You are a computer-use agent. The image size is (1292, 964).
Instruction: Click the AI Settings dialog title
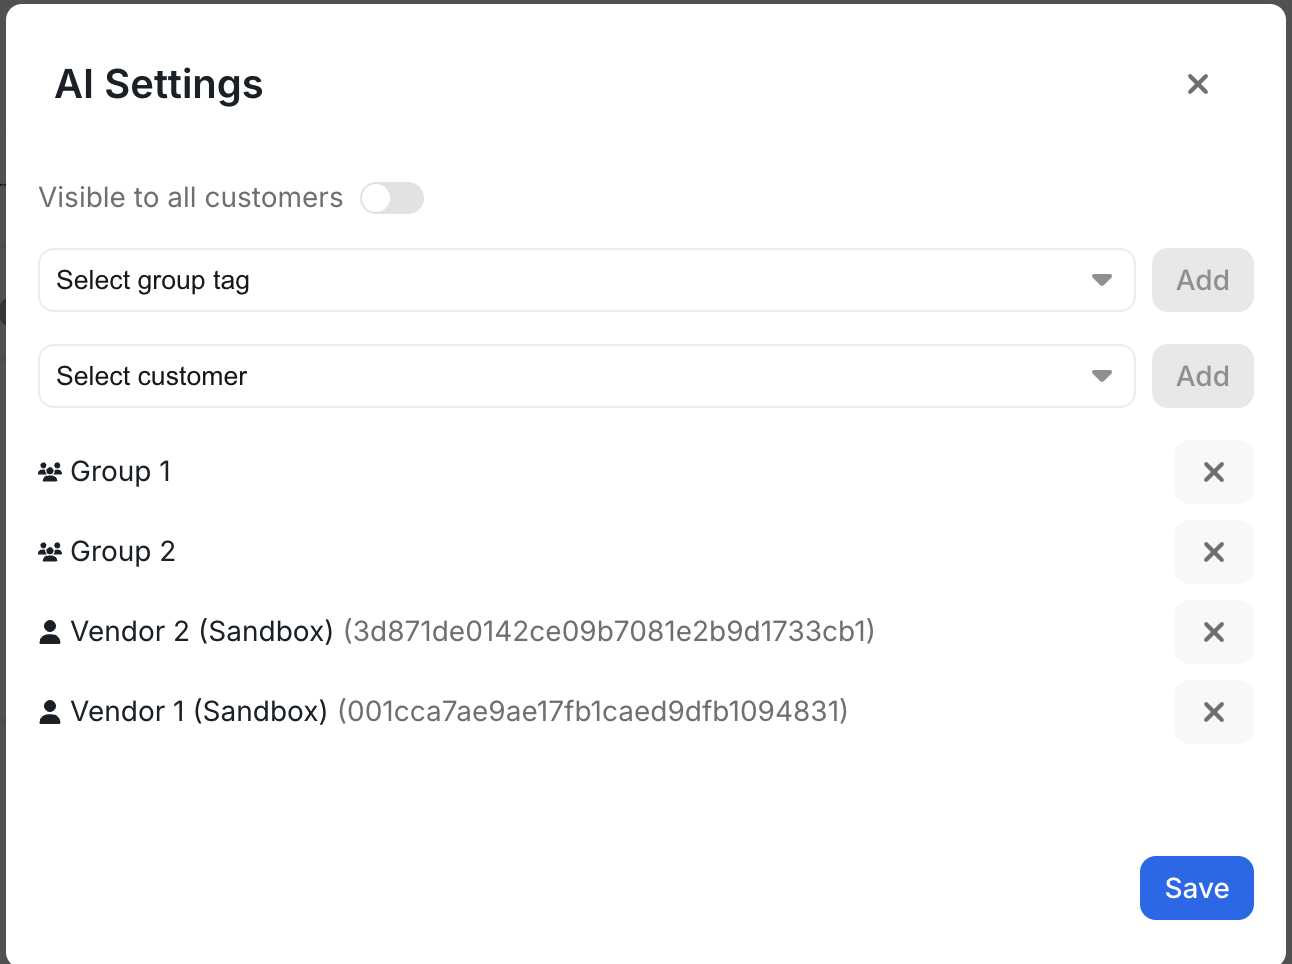pos(158,84)
